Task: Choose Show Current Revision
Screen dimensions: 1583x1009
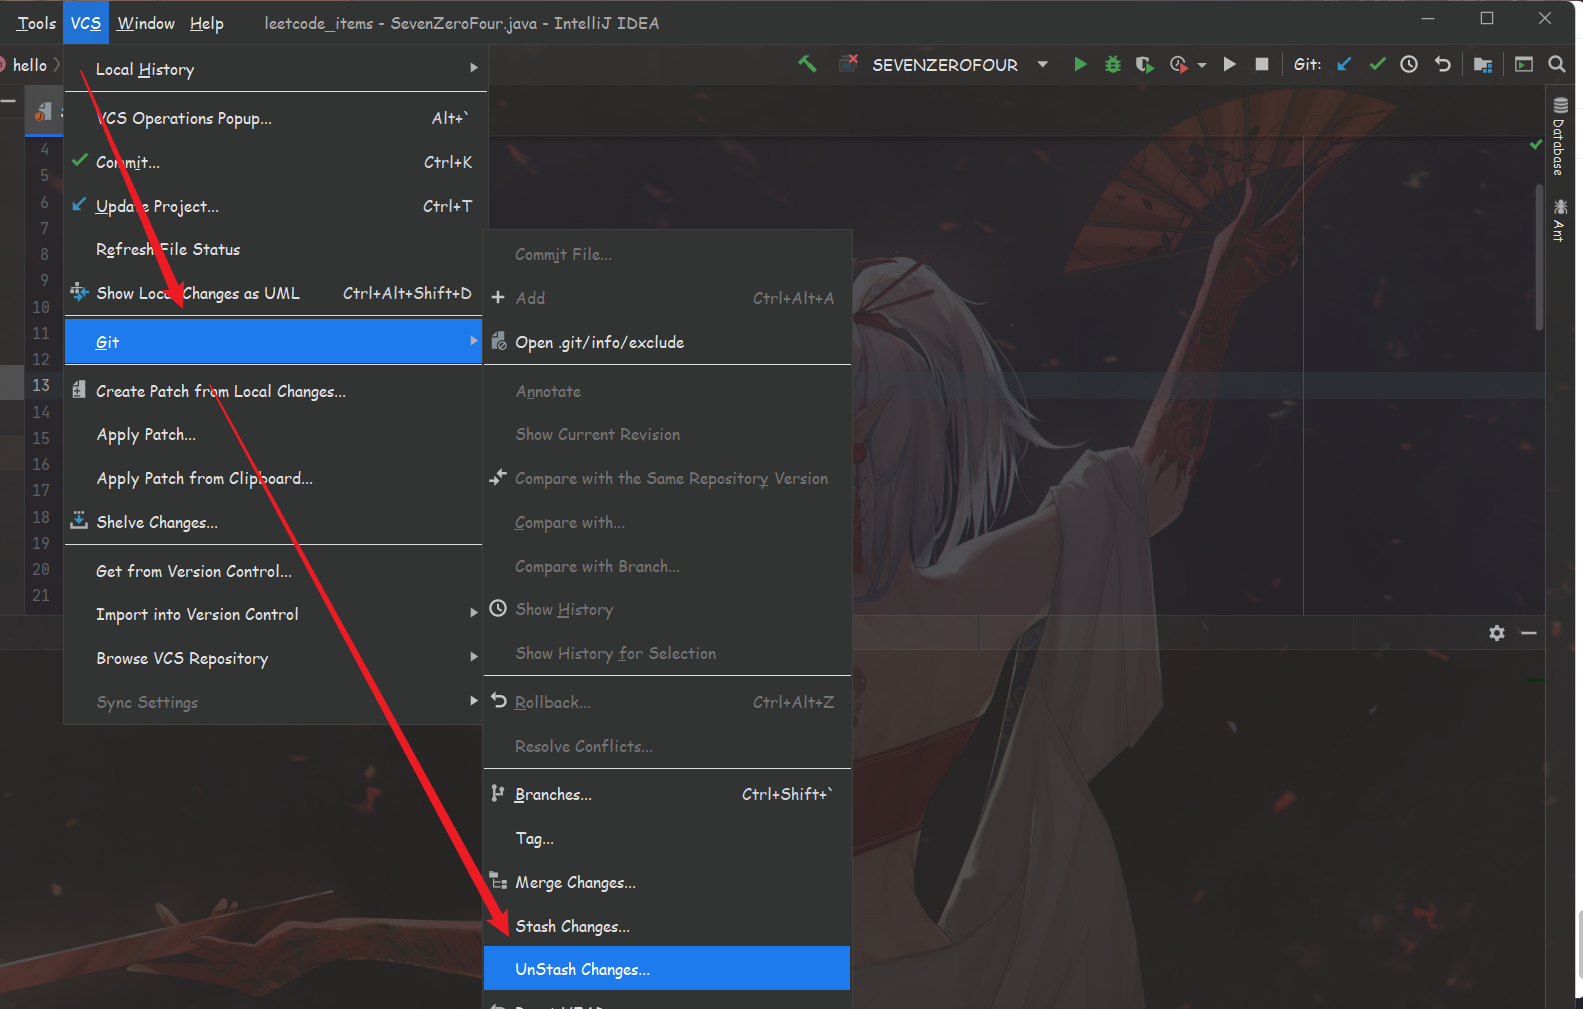Action: [x=667, y=435]
